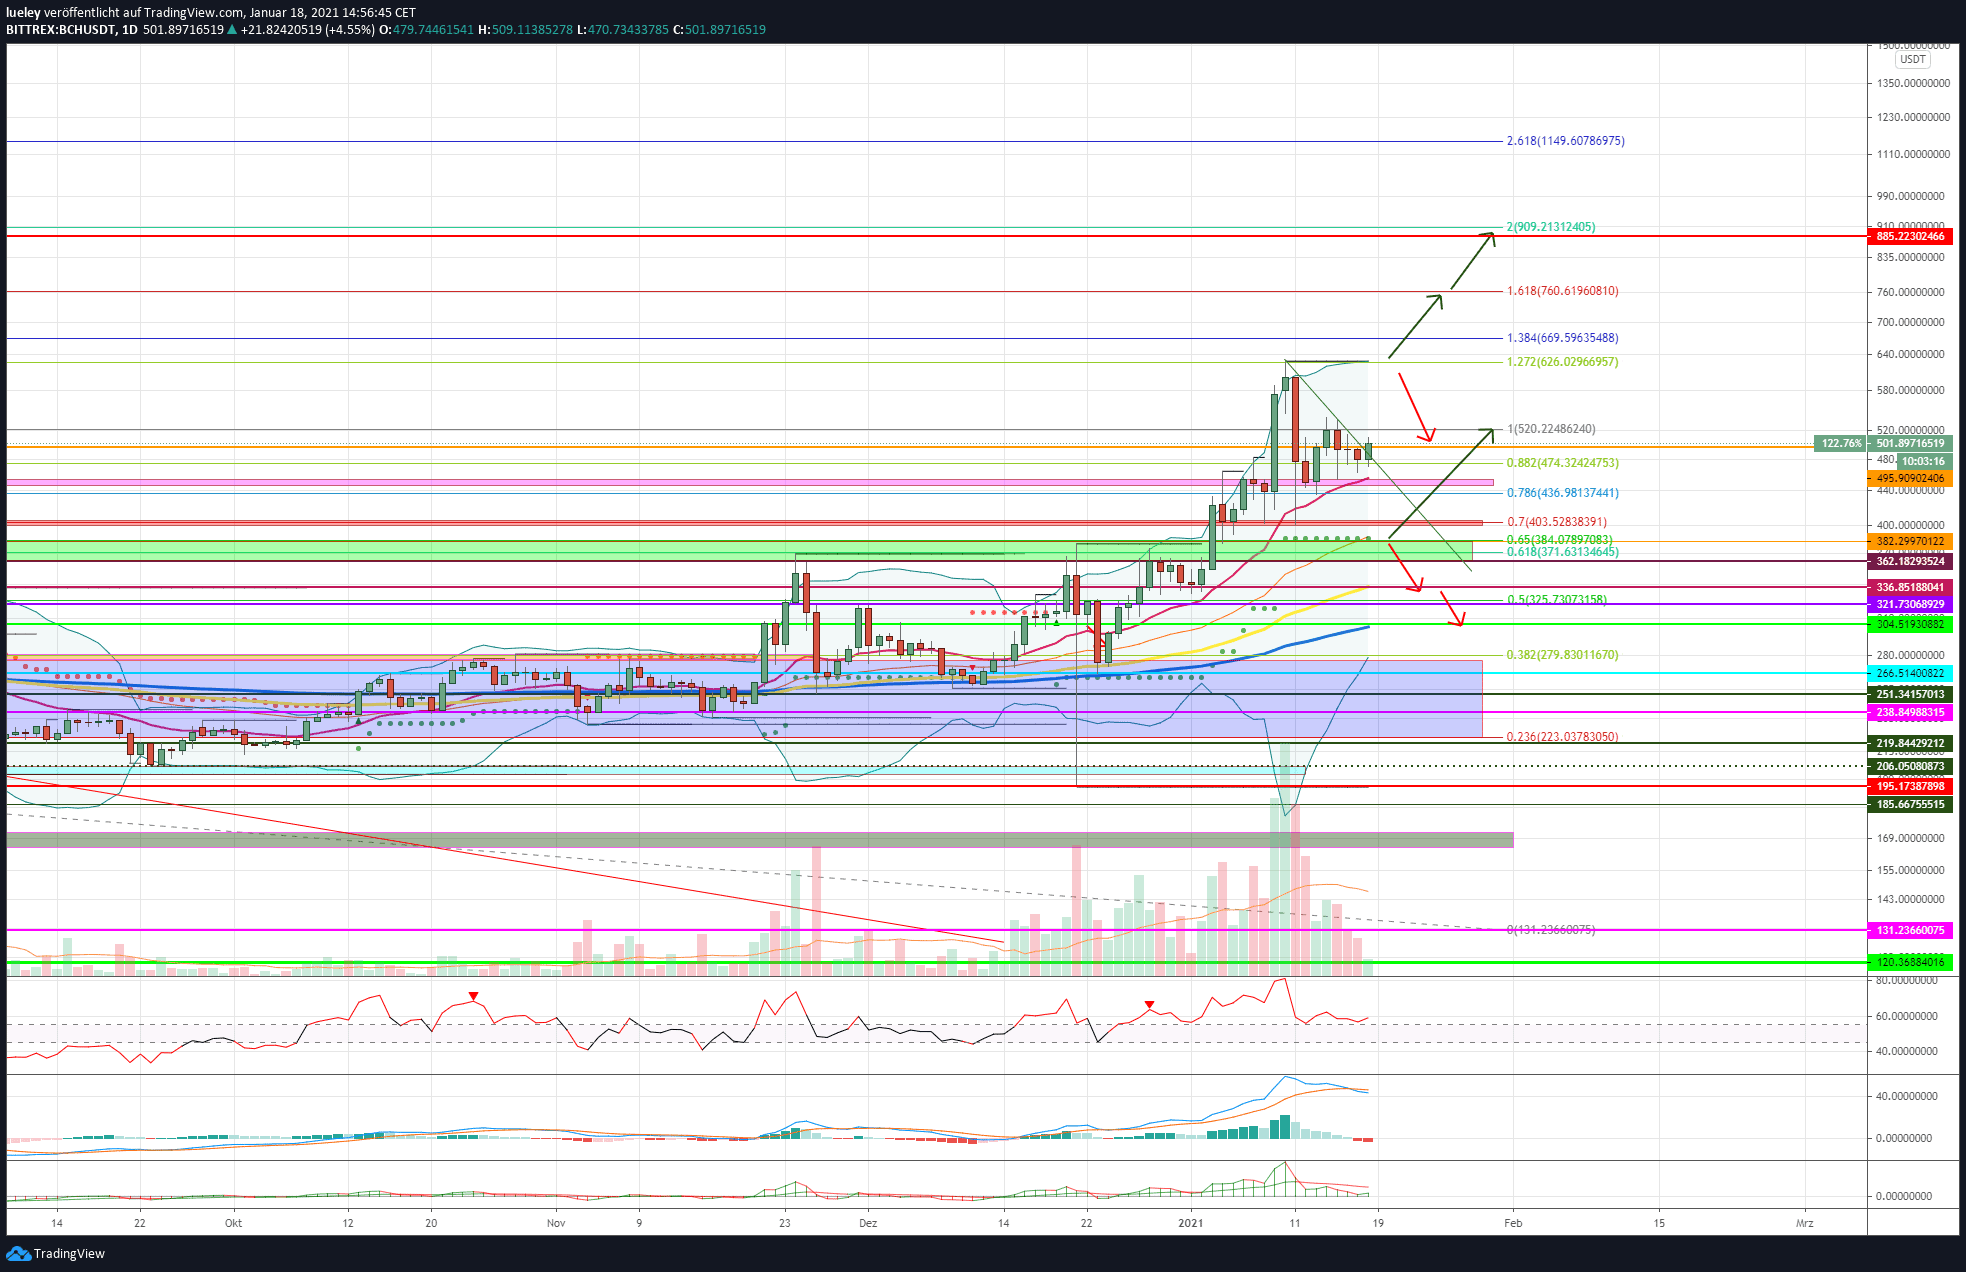Viewport: 1966px width, 1272px height.
Task: Click the high value H:509.11385278
Action: click(x=526, y=30)
